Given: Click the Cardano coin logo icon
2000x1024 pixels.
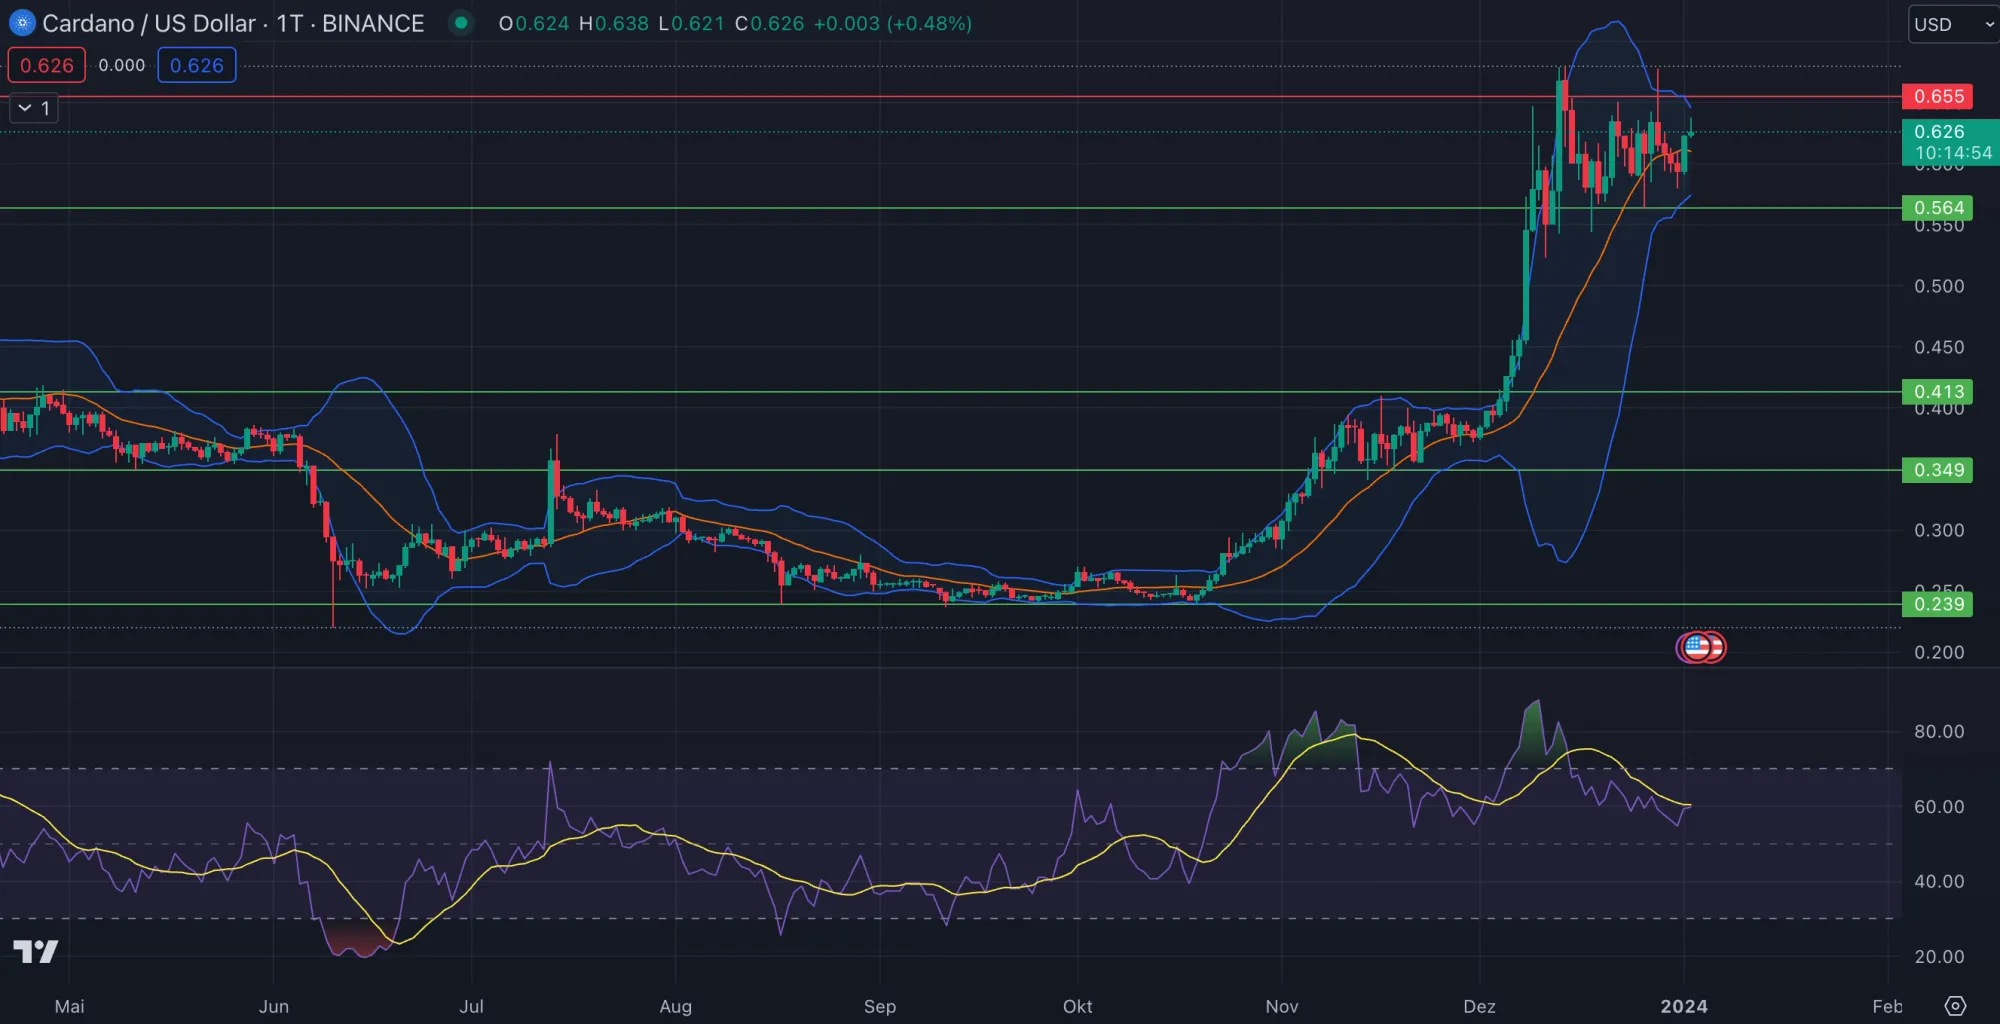Looking at the screenshot, I should [x=22, y=22].
